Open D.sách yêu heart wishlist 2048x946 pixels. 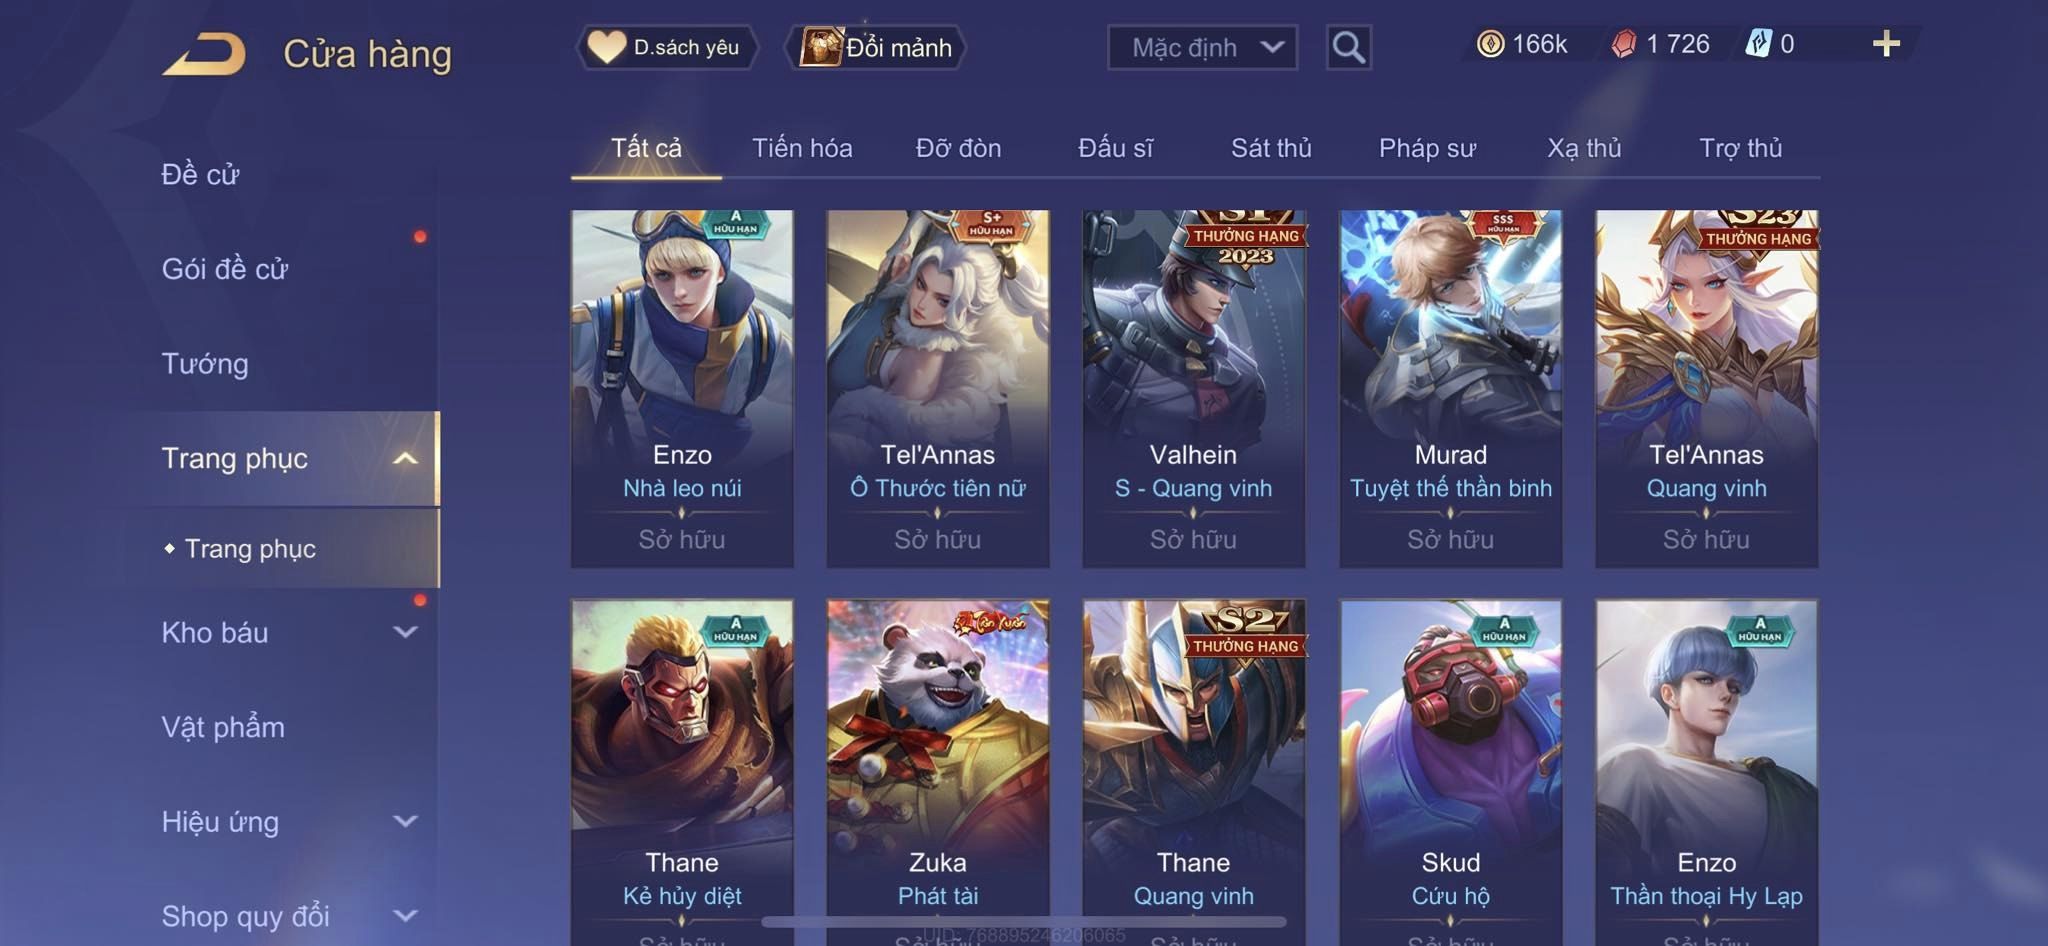point(665,47)
